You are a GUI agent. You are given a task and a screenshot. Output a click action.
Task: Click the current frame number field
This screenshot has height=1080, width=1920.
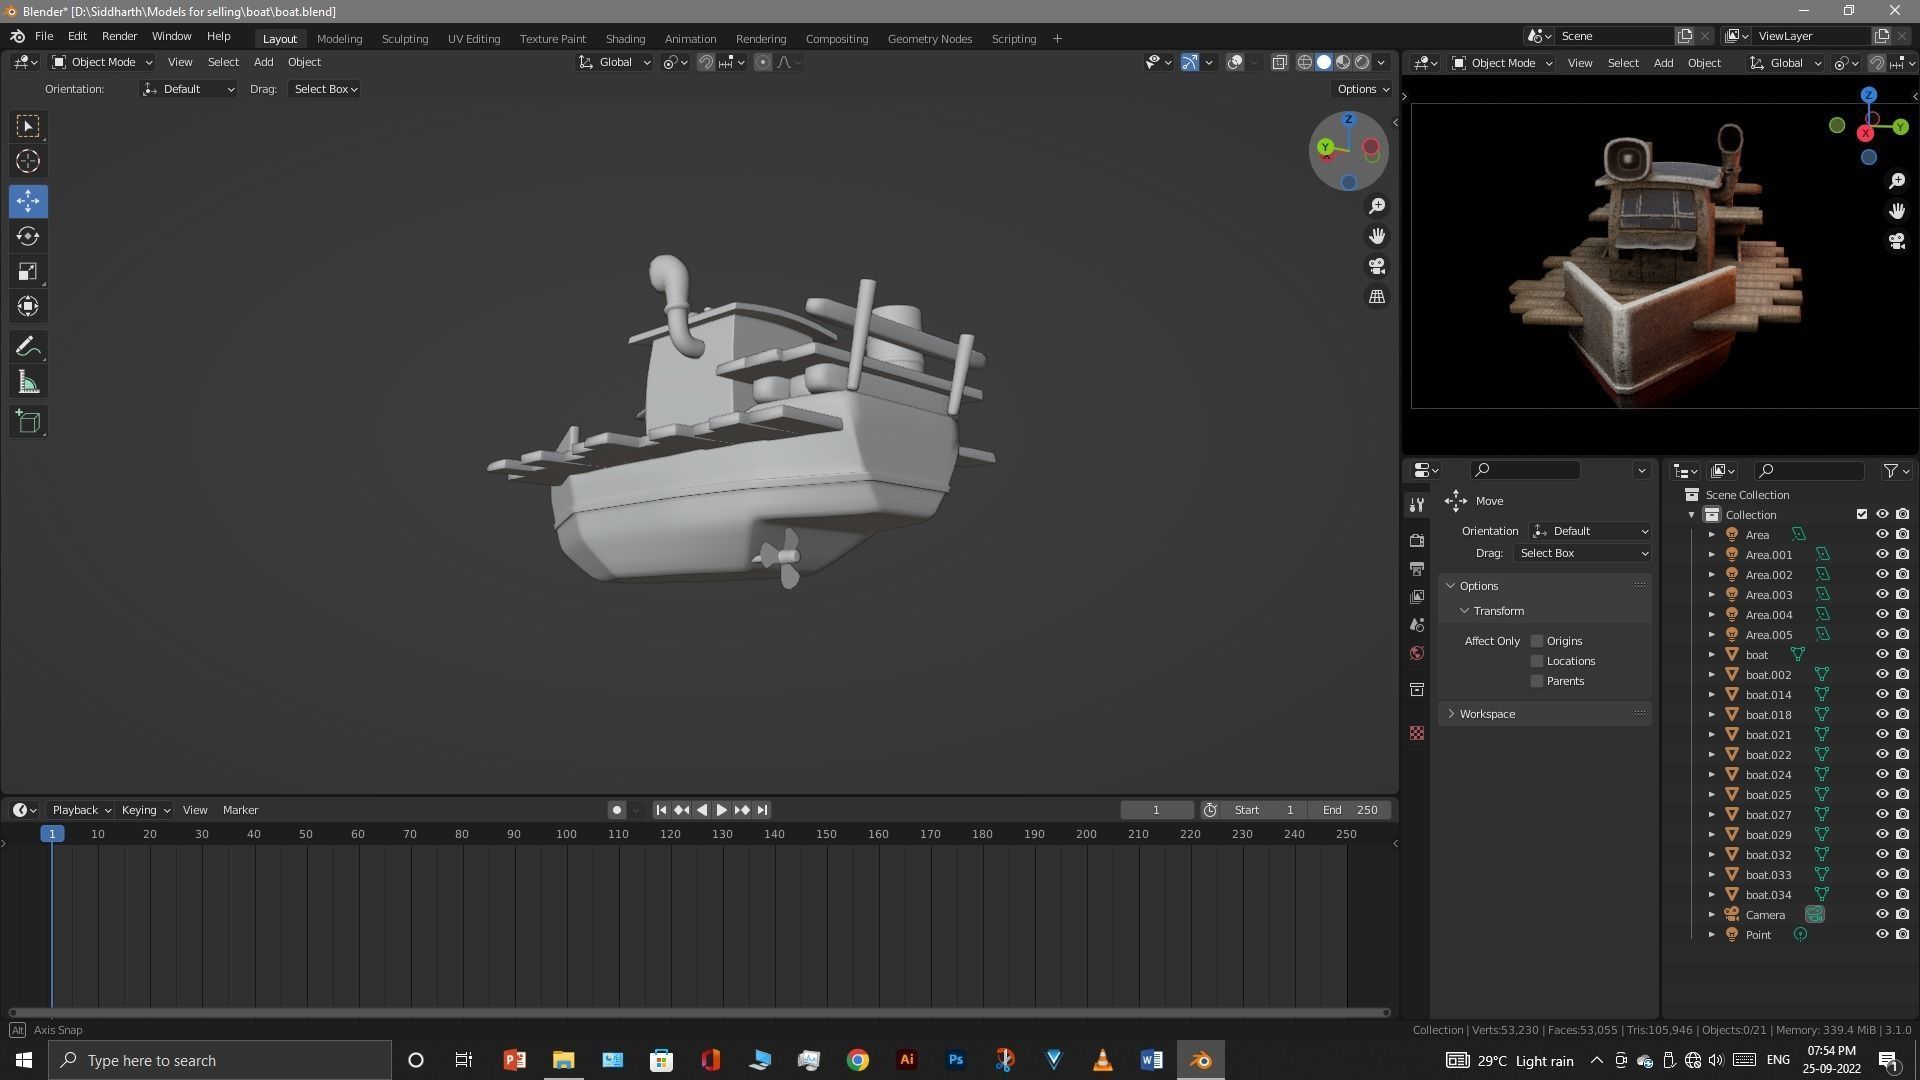(x=1156, y=810)
